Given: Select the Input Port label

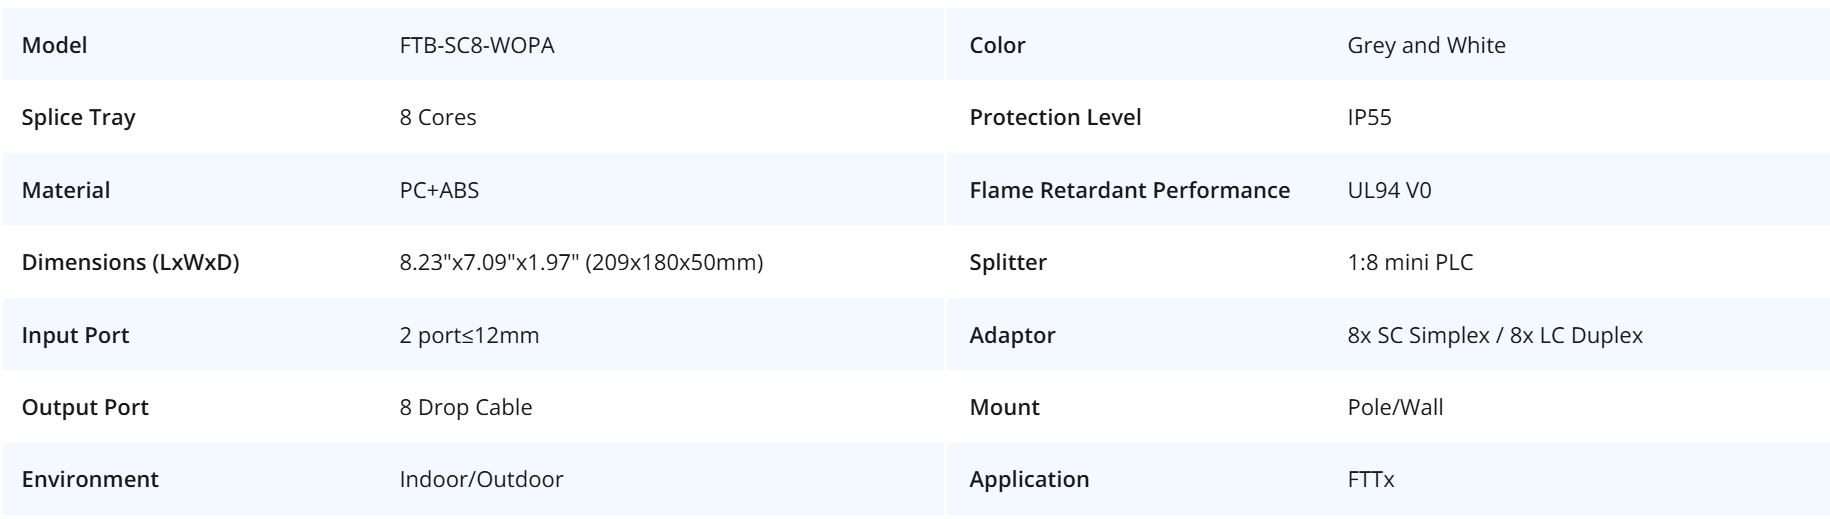Looking at the screenshot, I should [x=75, y=335].
